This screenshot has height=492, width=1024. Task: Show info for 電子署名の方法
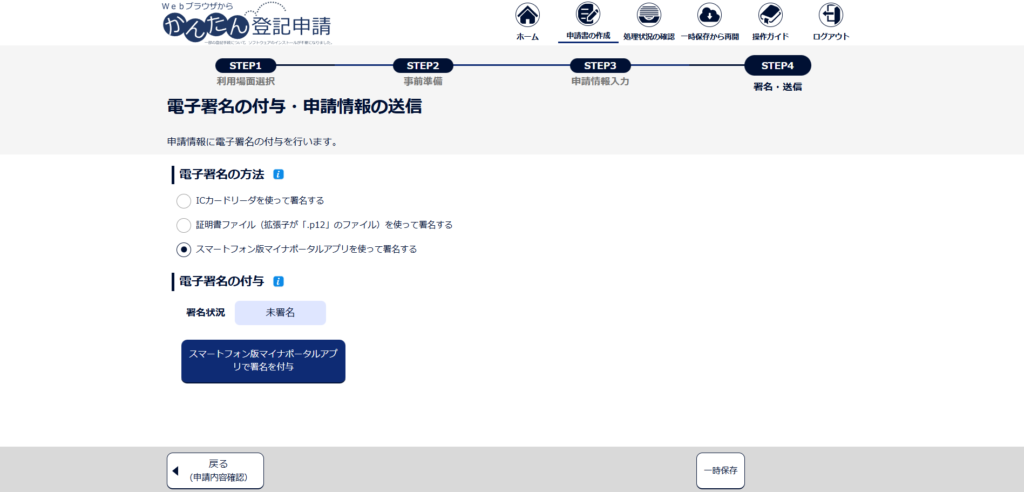pyautogui.click(x=278, y=174)
